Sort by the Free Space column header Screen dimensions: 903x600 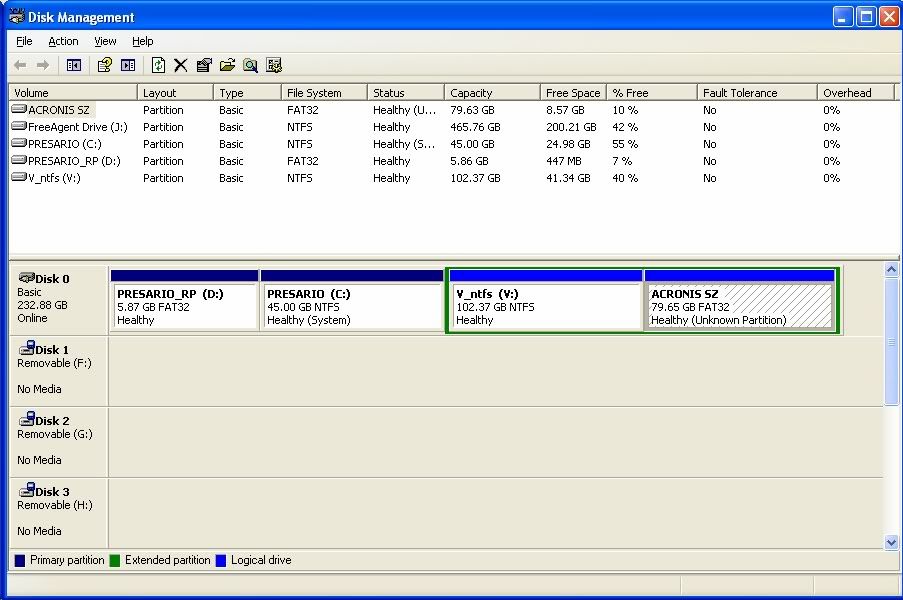tap(573, 93)
